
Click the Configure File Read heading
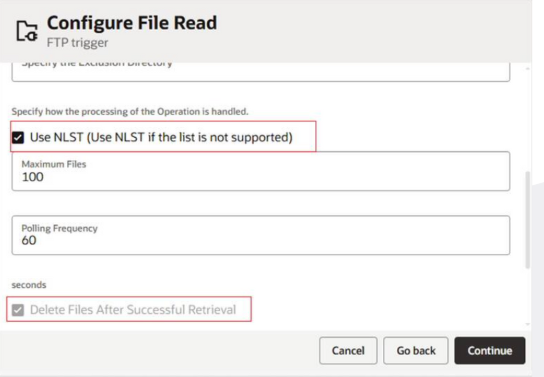pos(132,23)
